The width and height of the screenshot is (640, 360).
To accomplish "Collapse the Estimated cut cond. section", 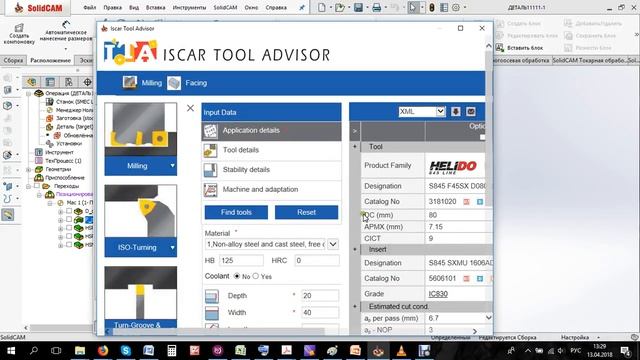I will click(x=355, y=307).
